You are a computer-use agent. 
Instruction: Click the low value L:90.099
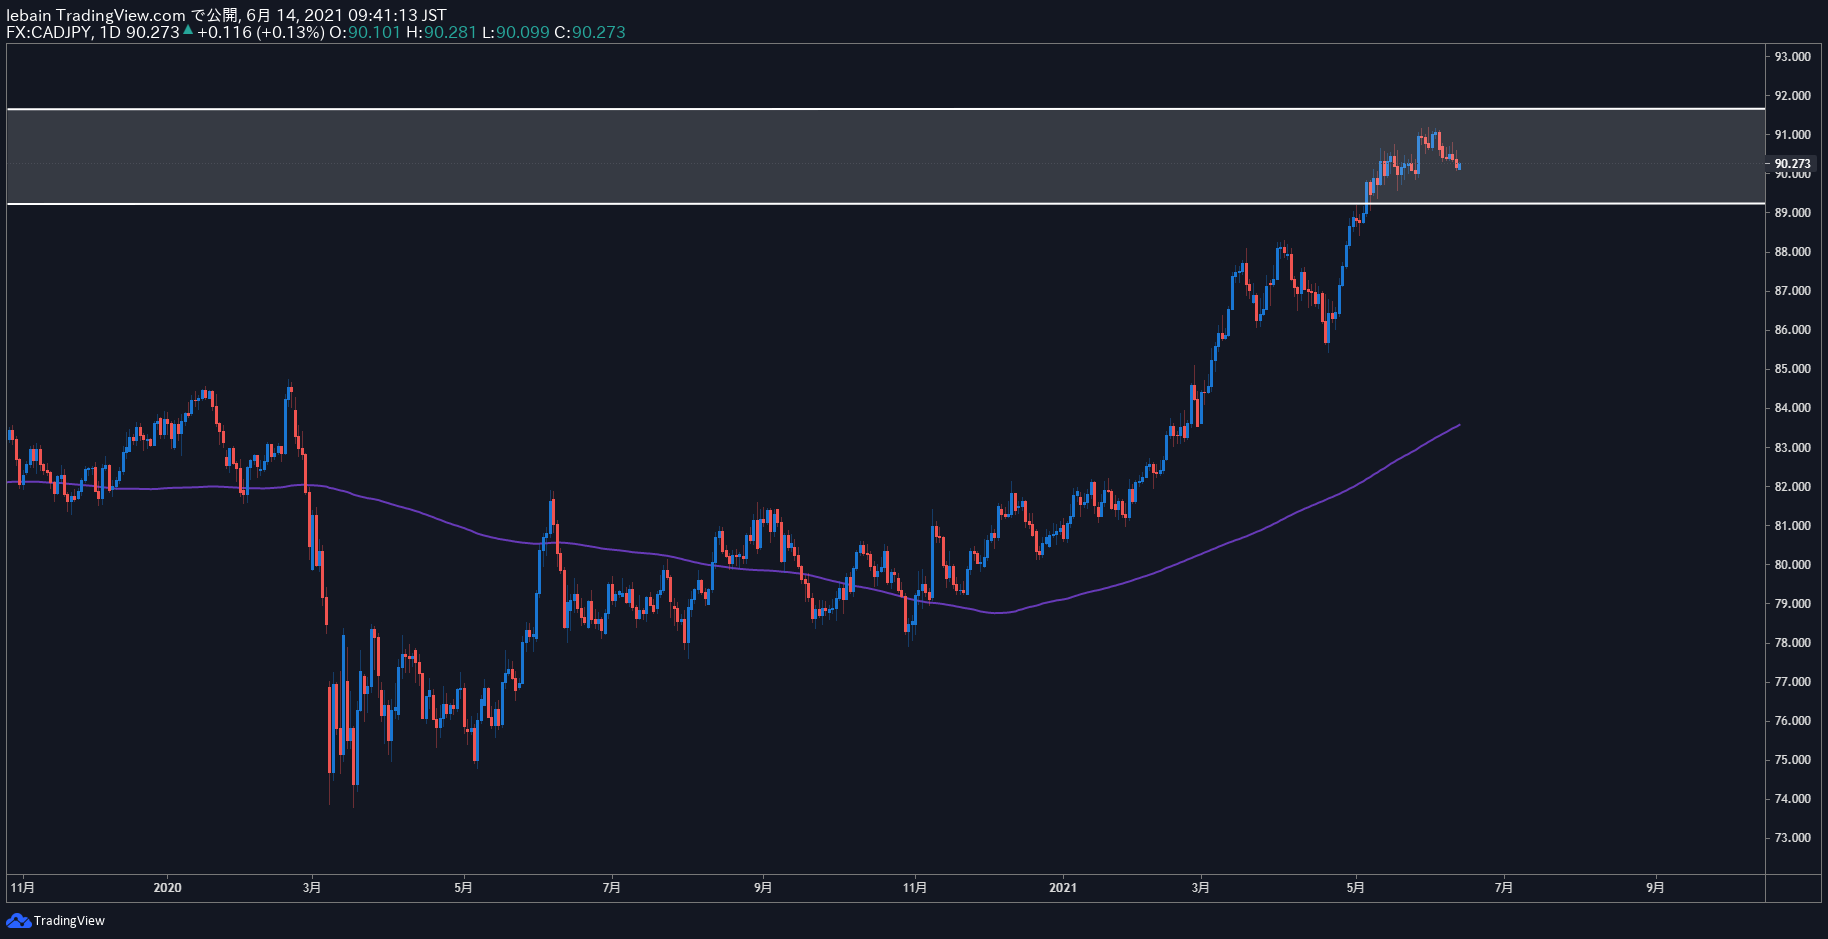point(516,32)
